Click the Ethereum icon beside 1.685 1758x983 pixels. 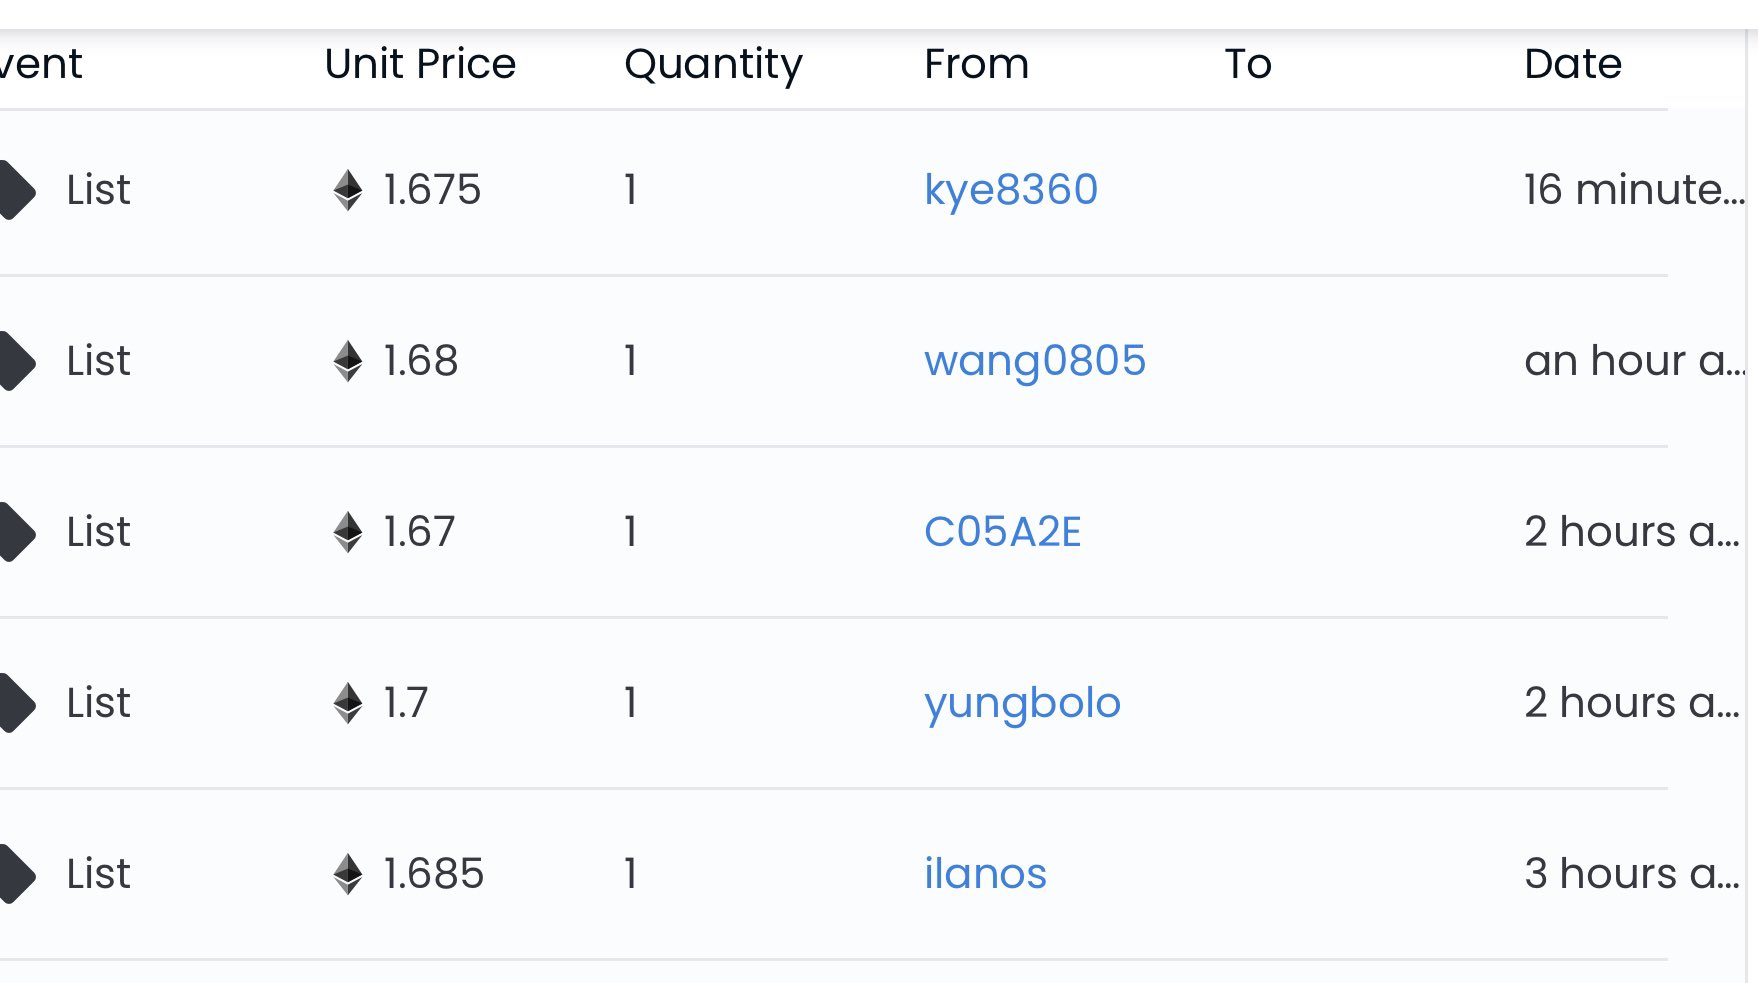tap(348, 874)
